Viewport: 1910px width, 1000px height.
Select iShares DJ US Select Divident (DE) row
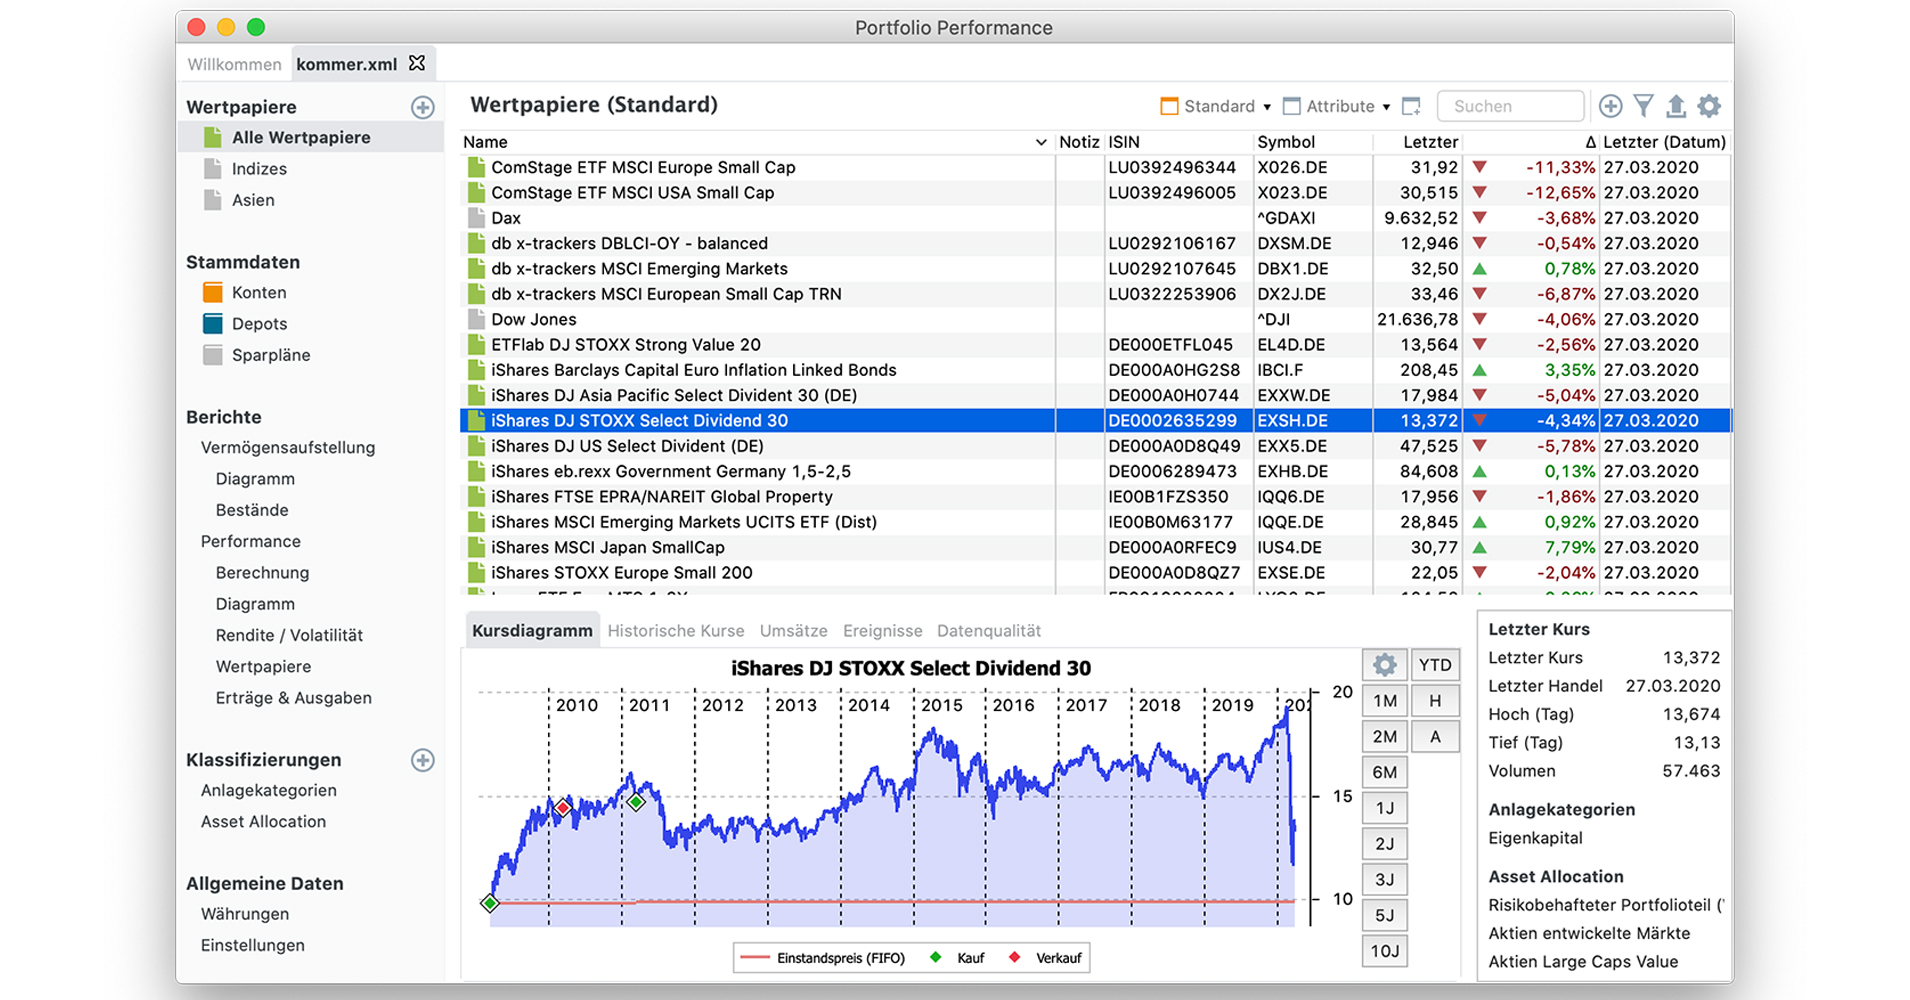point(1095,446)
